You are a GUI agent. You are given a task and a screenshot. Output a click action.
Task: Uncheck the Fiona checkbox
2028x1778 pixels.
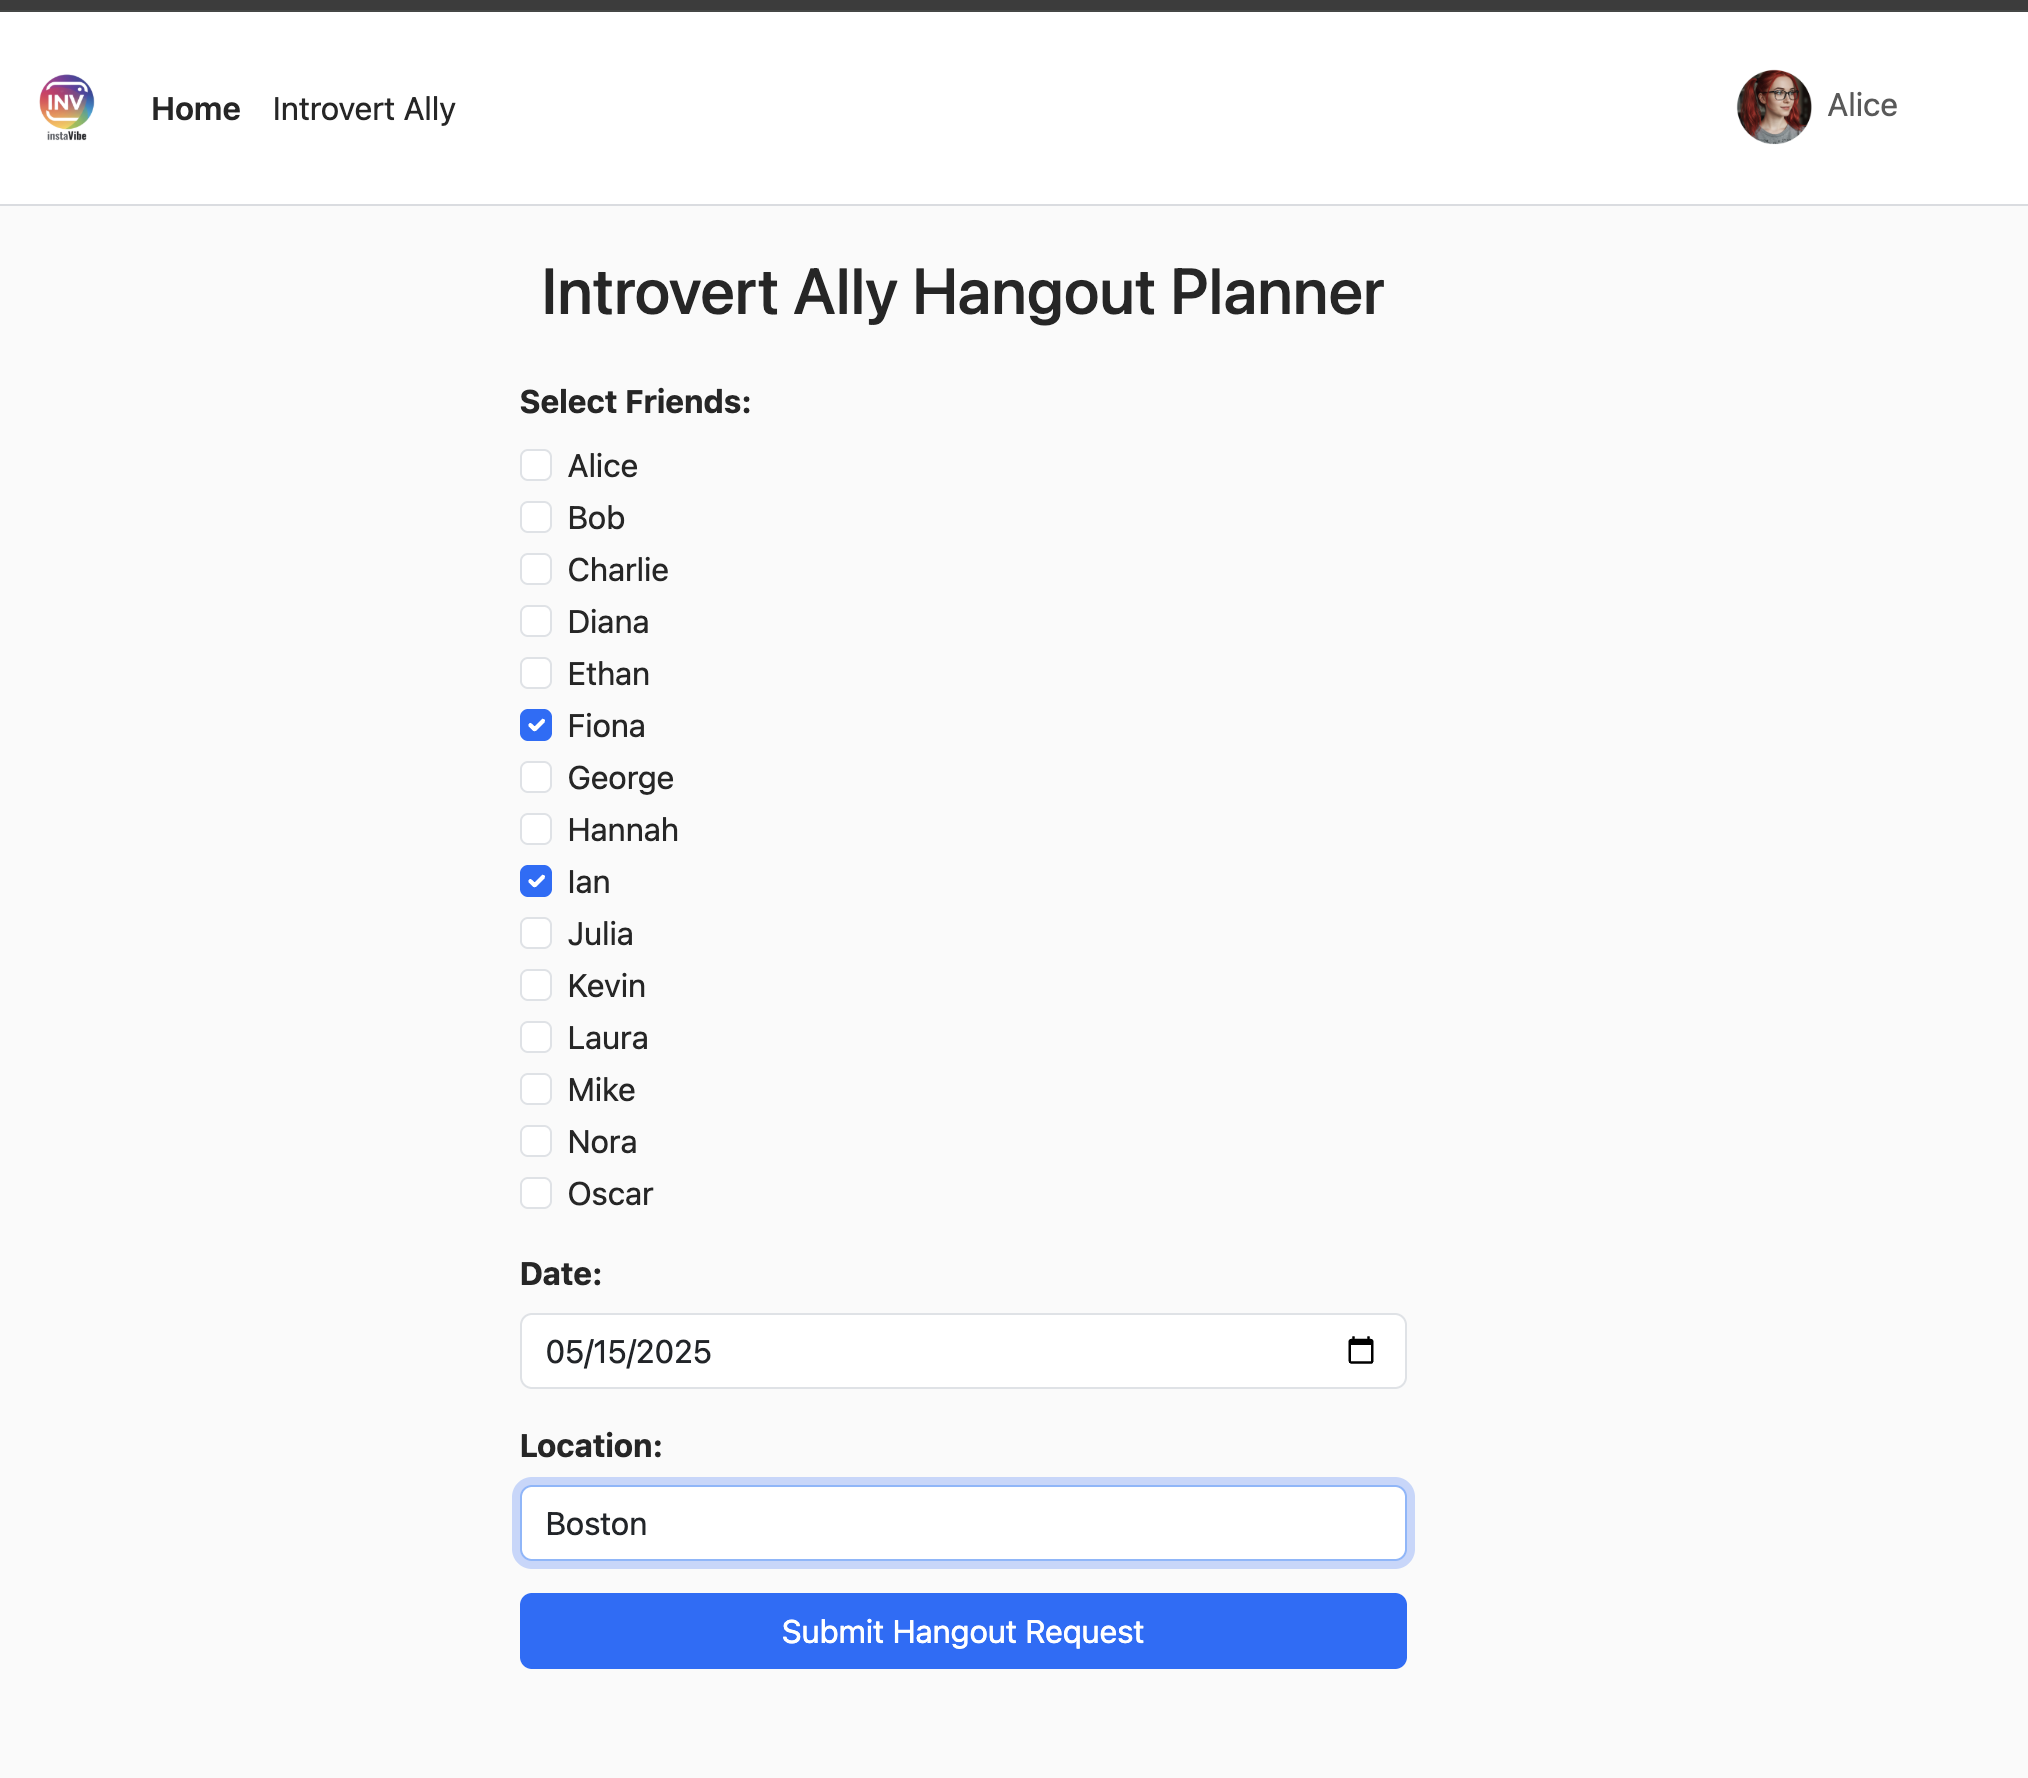coord(536,725)
